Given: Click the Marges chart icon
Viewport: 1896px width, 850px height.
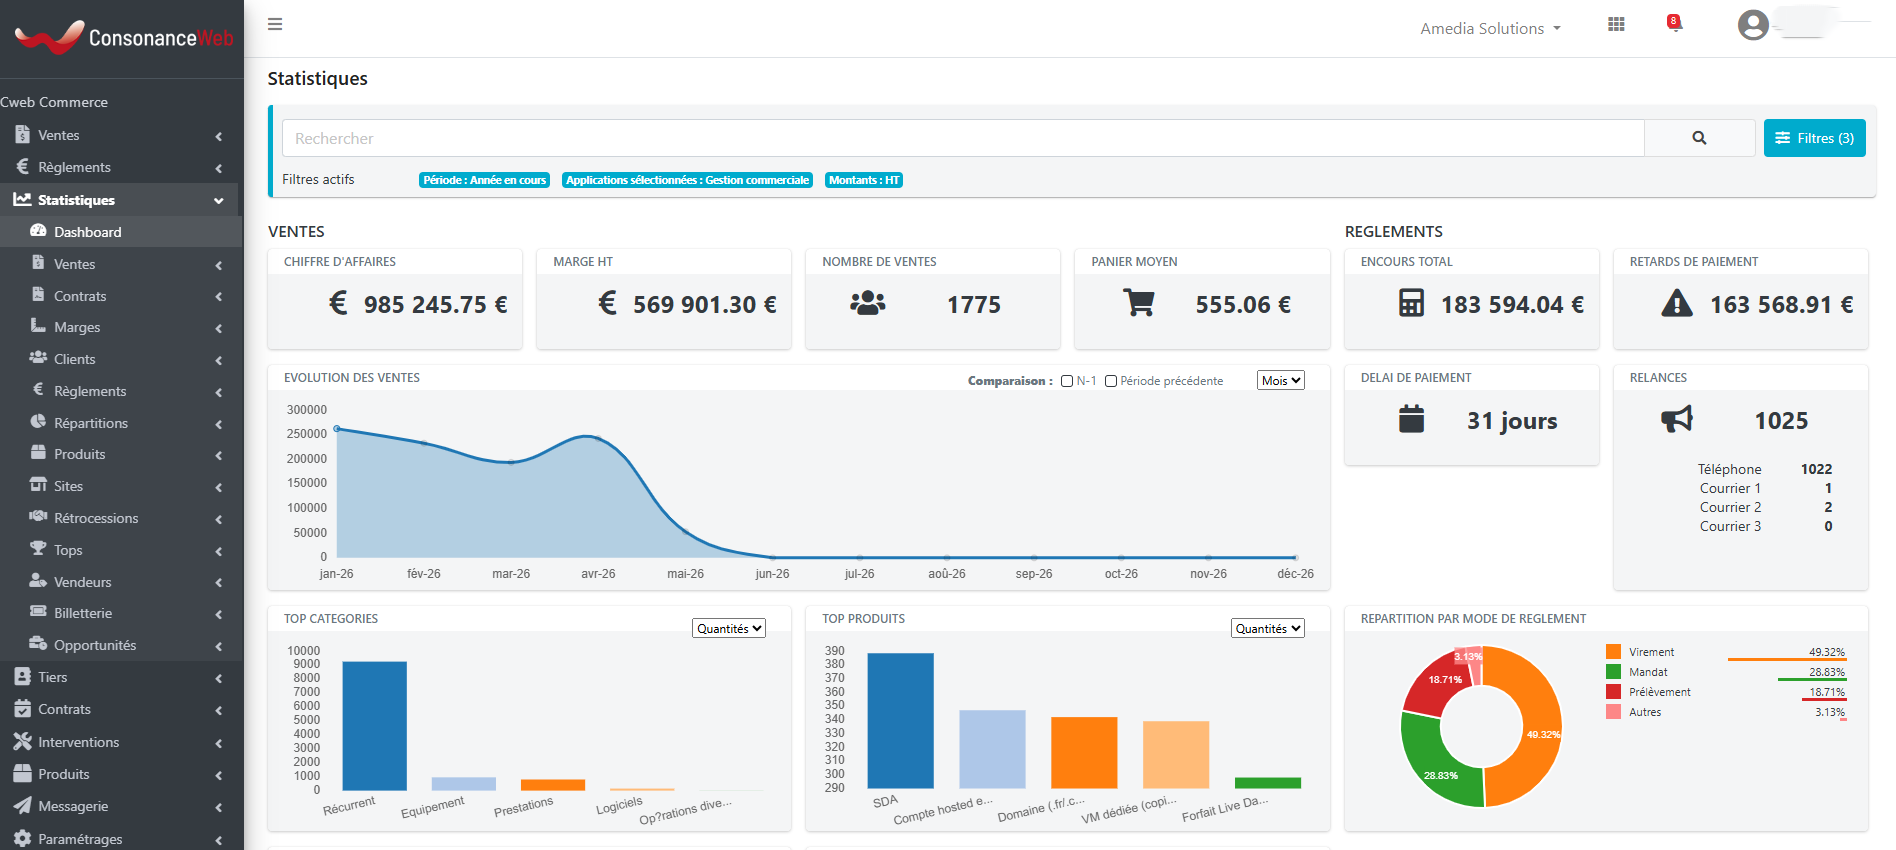Looking at the screenshot, I should click(x=38, y=326).
